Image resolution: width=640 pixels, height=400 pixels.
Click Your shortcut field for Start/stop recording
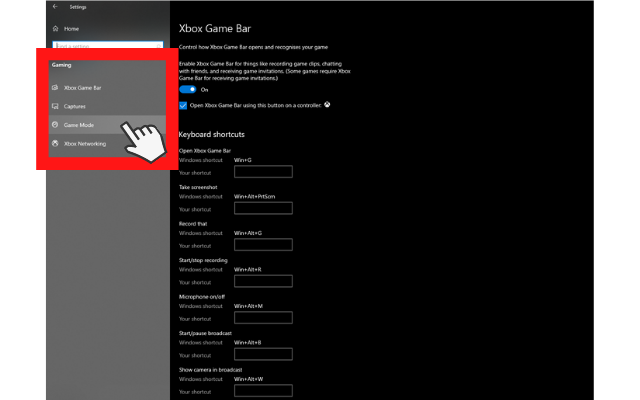(263, 281)
